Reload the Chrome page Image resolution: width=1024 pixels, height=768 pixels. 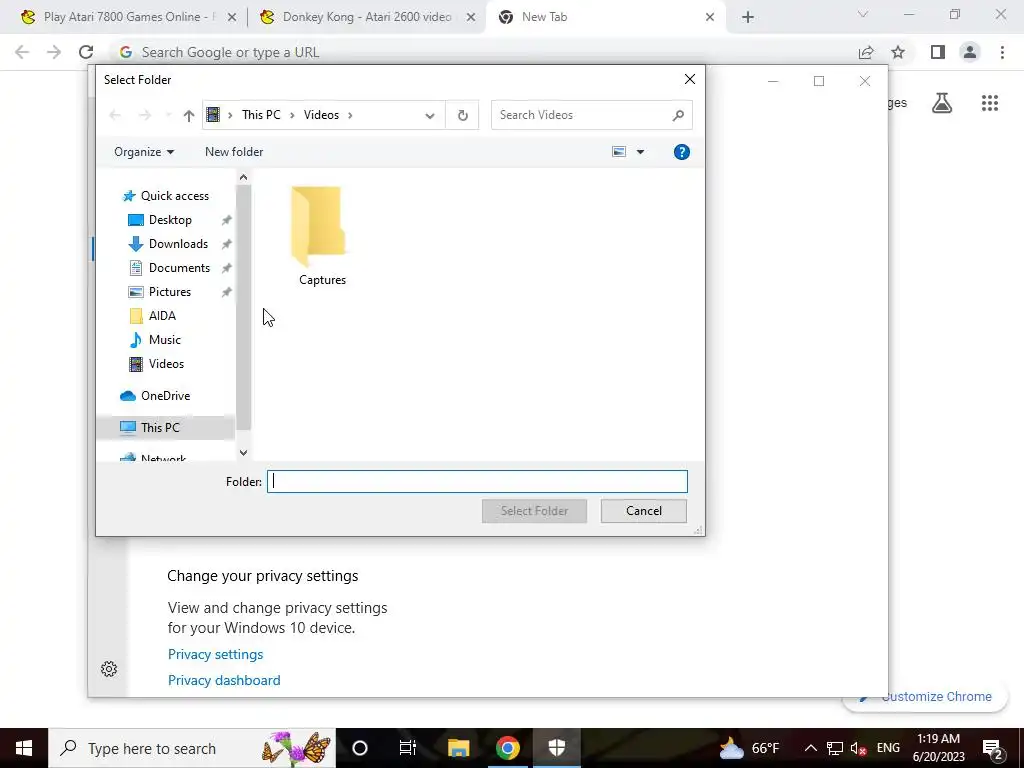[86, 52]
